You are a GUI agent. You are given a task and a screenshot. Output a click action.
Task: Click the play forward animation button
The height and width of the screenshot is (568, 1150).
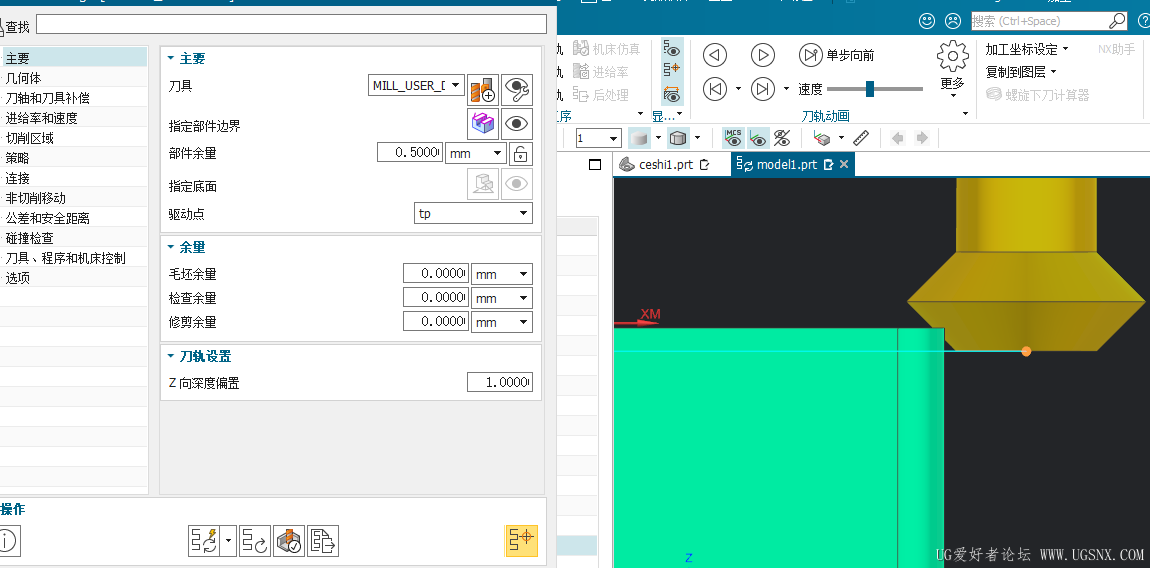(x=763, y=55)
